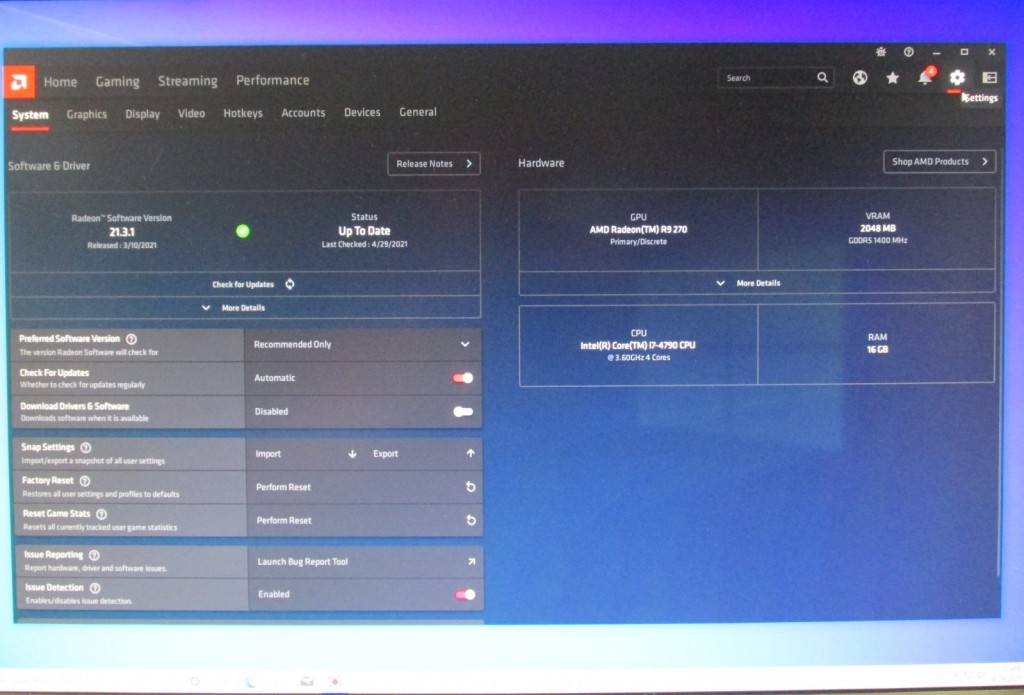Open the General settings tab
The width and height of the screenshot is (1024, 695).
click(x=418, y=112)
